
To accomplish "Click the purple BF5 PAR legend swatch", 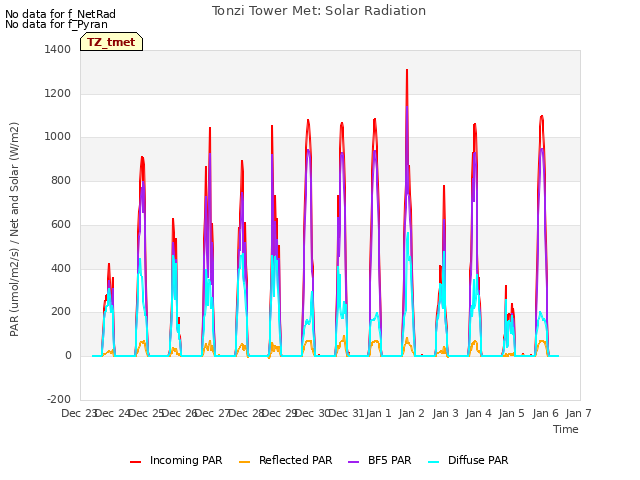I will click(x=353, y=462).
